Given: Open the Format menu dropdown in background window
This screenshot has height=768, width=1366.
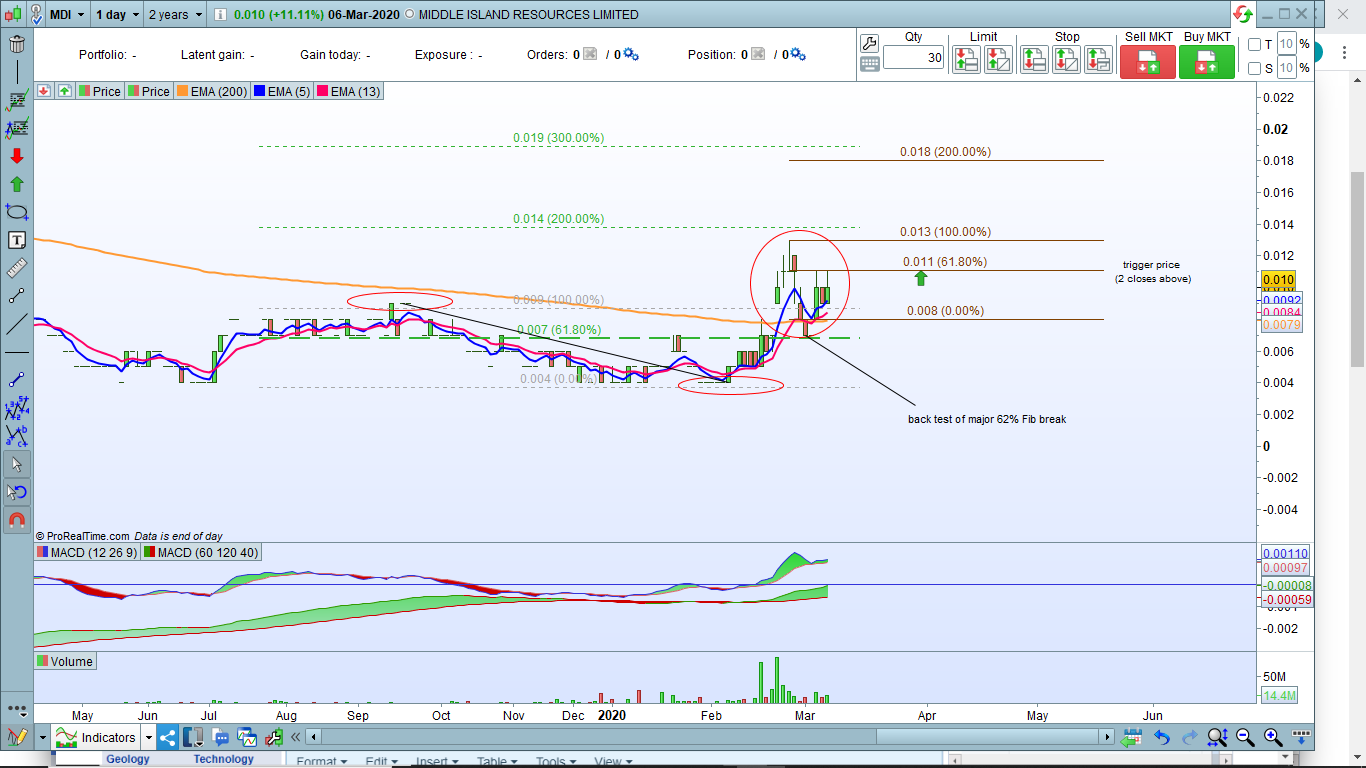Looking at the screenshot, I should 322,761.
